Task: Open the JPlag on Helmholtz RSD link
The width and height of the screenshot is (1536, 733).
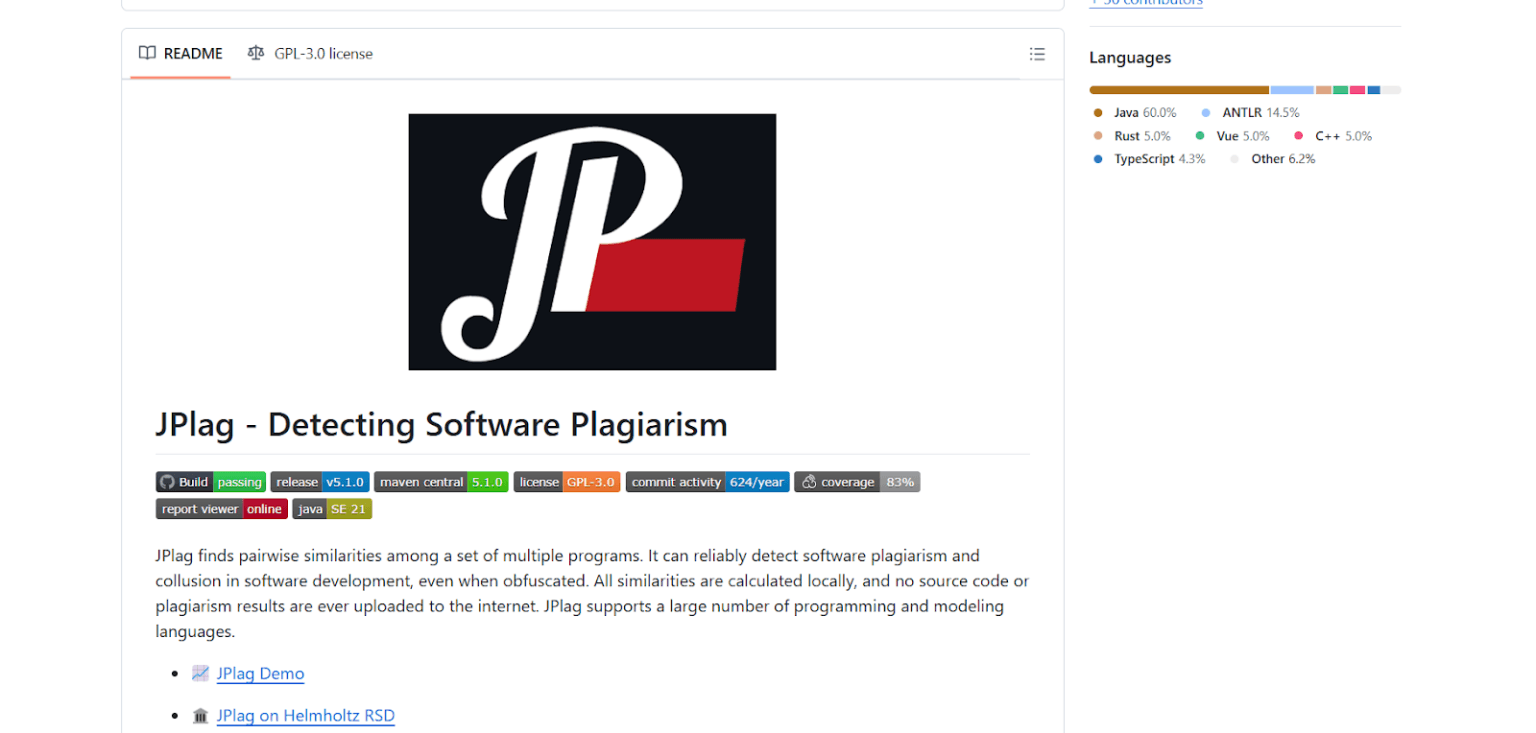Action: [305, 715]
